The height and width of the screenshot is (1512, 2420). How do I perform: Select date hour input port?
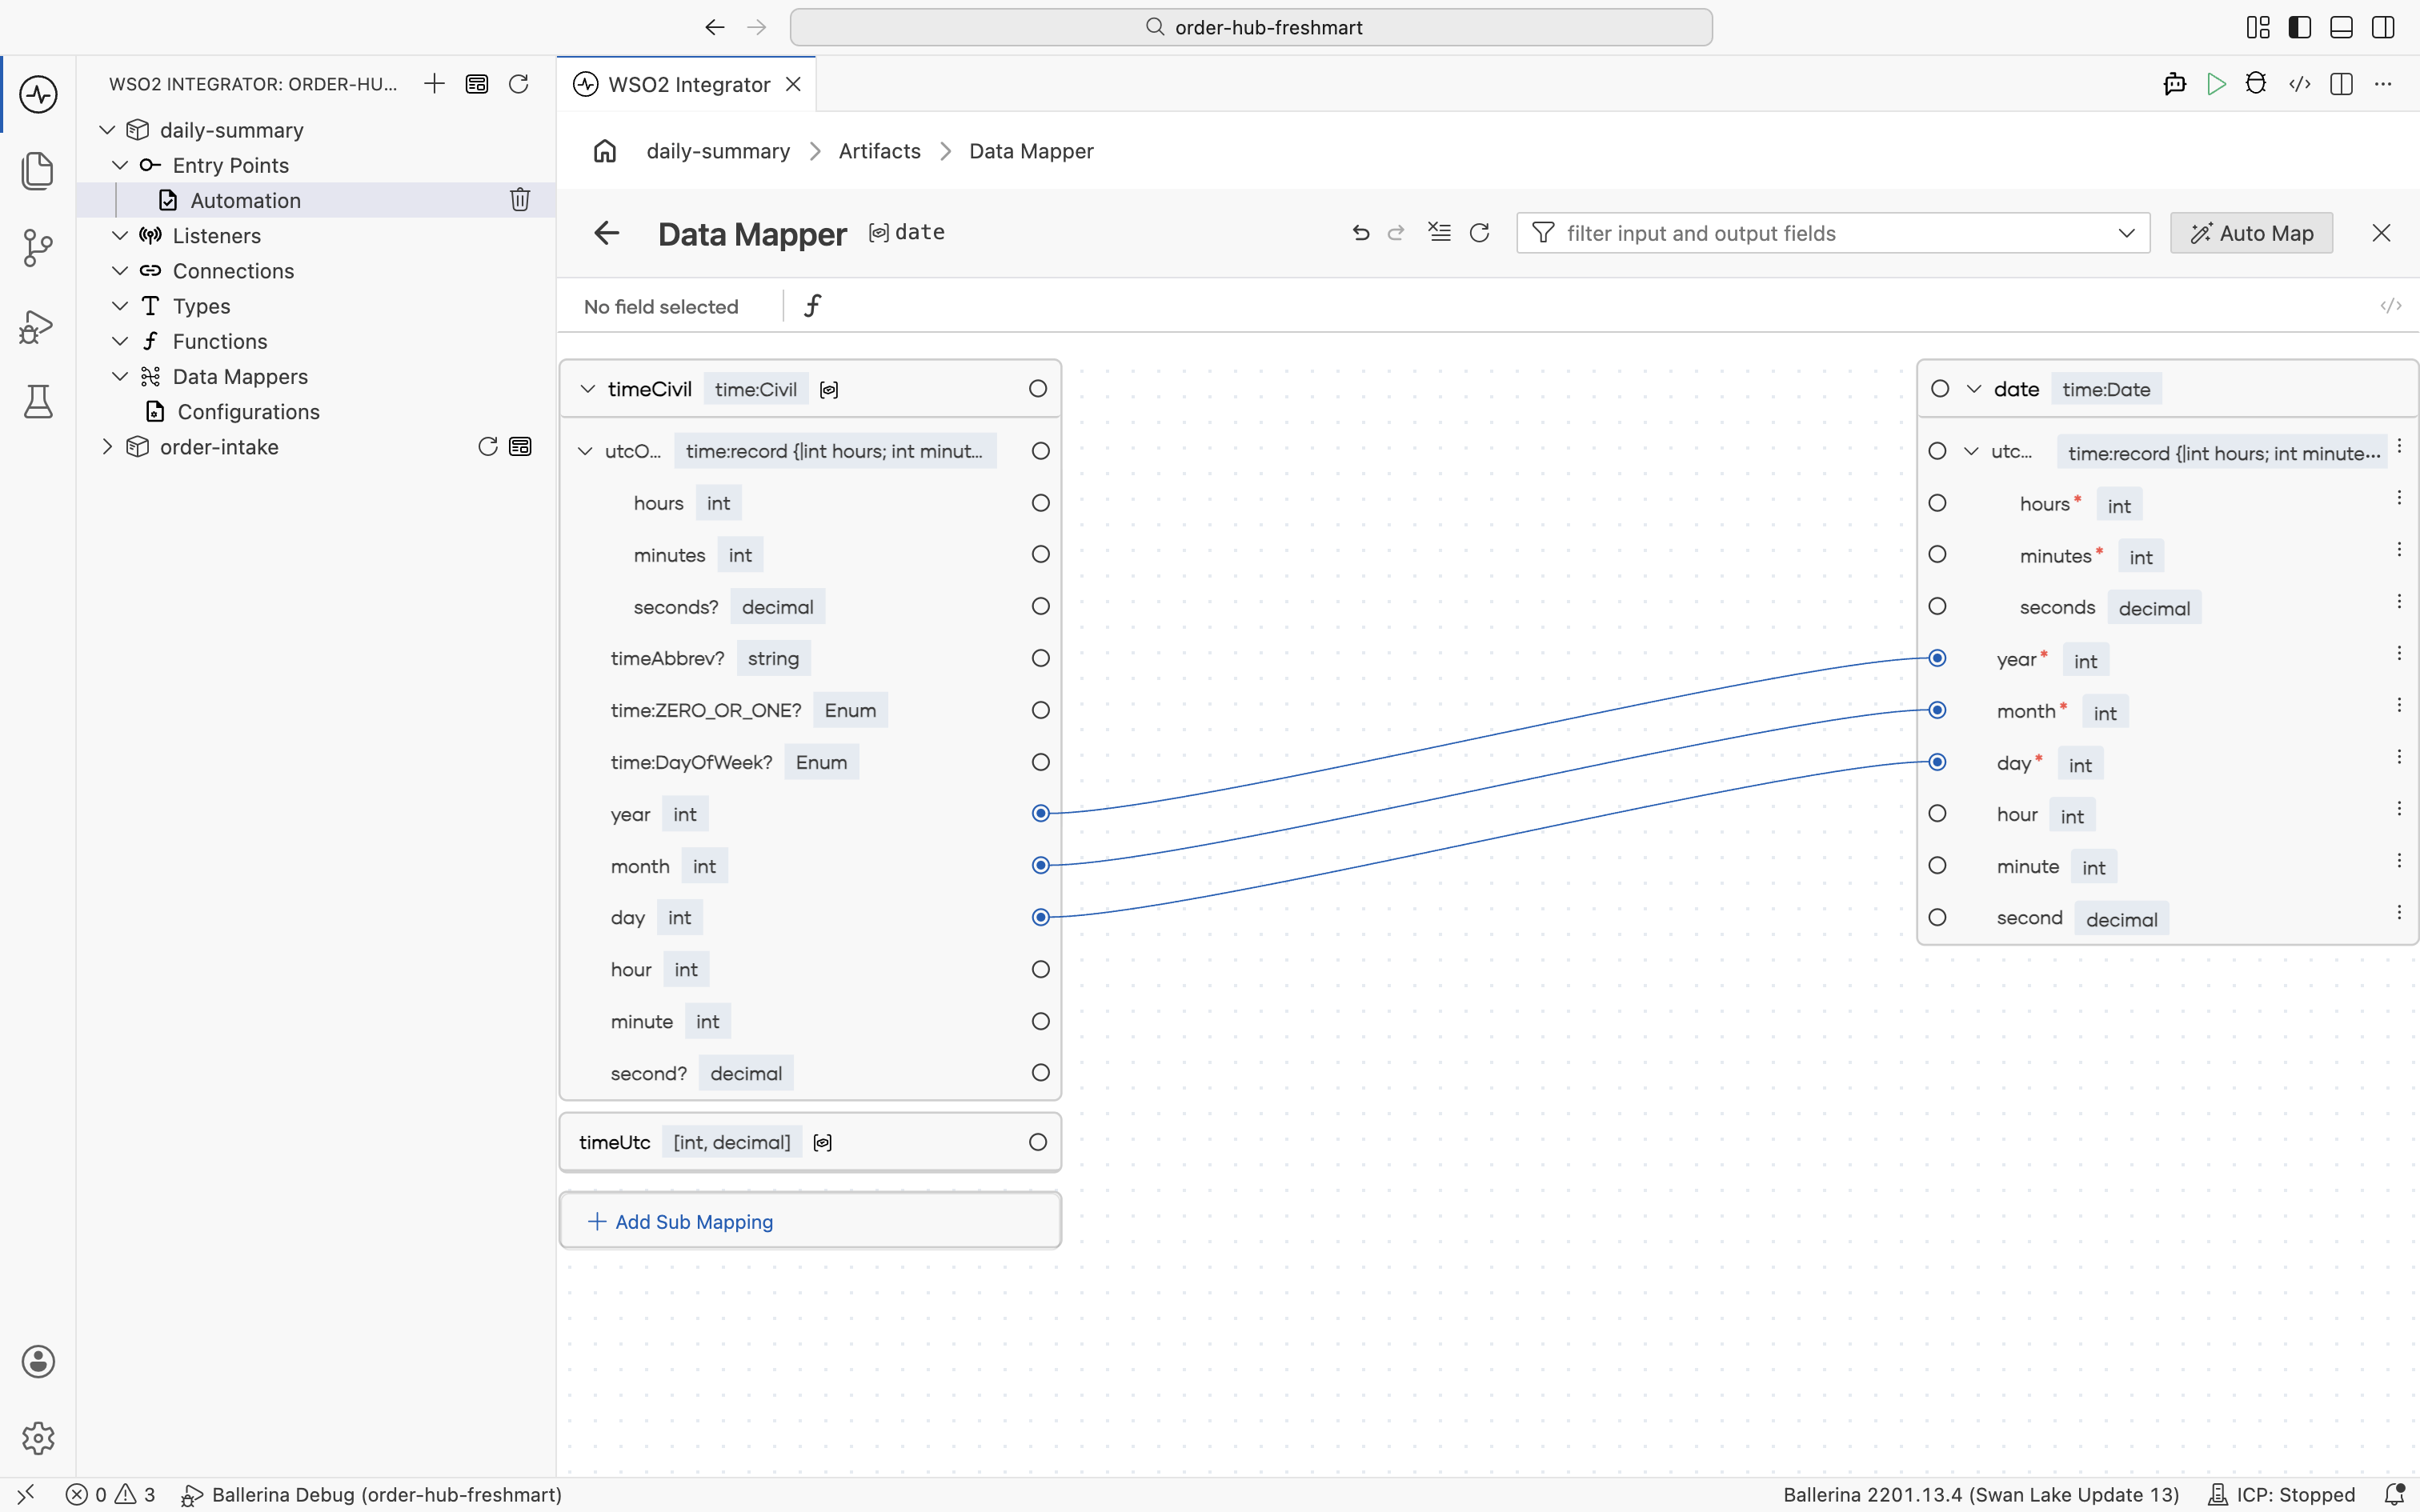point(1937,814)
